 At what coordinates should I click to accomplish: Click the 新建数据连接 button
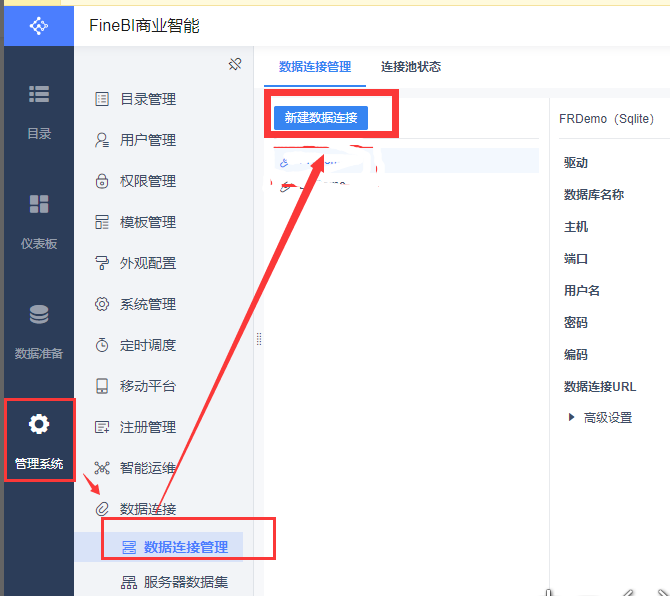pyautogui.click(x=321, y=117)
